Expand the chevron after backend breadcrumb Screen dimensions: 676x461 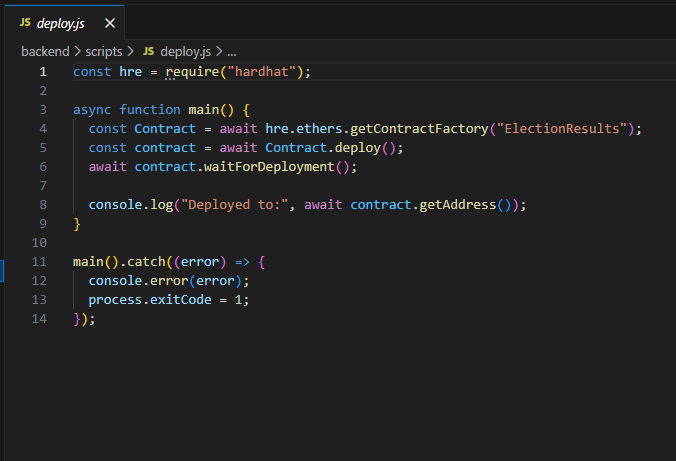coord(78,52)
